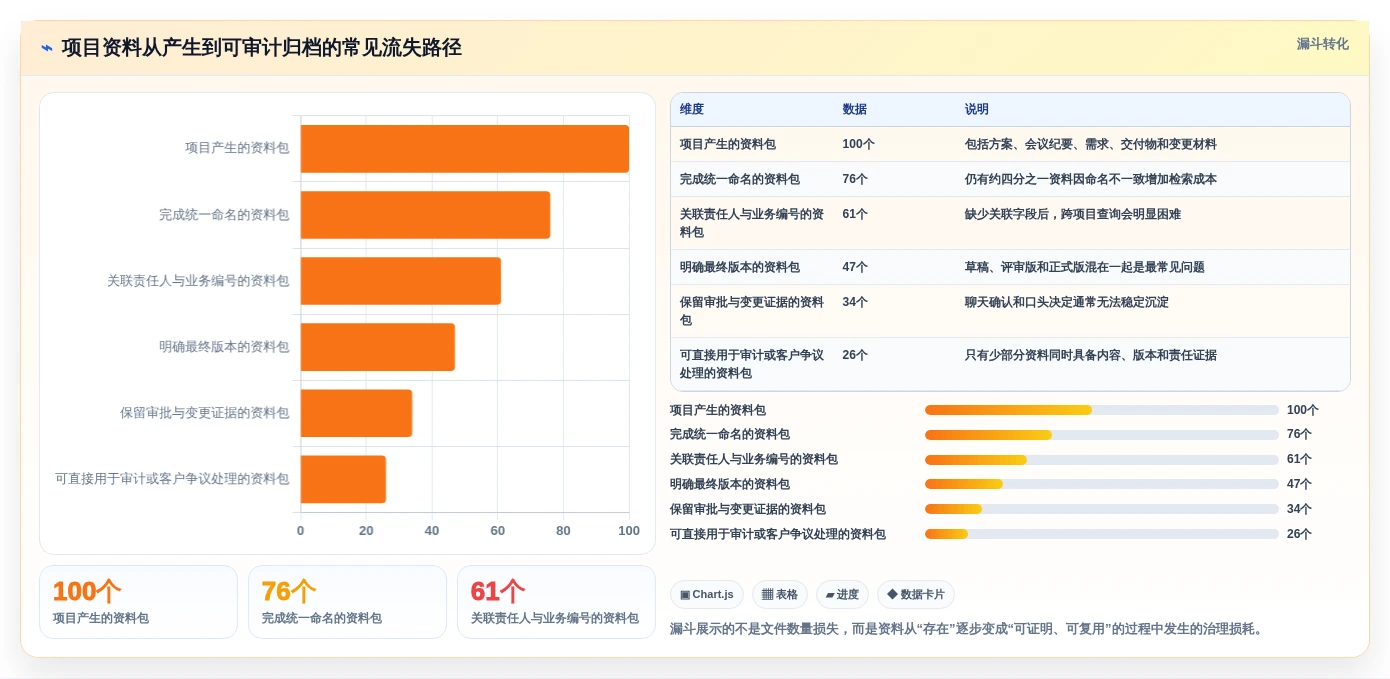This screenshot has height=679, width=1390.
Task: Click chart y-axis label 项目产生的资料包
Action: (x=237, y=148)
